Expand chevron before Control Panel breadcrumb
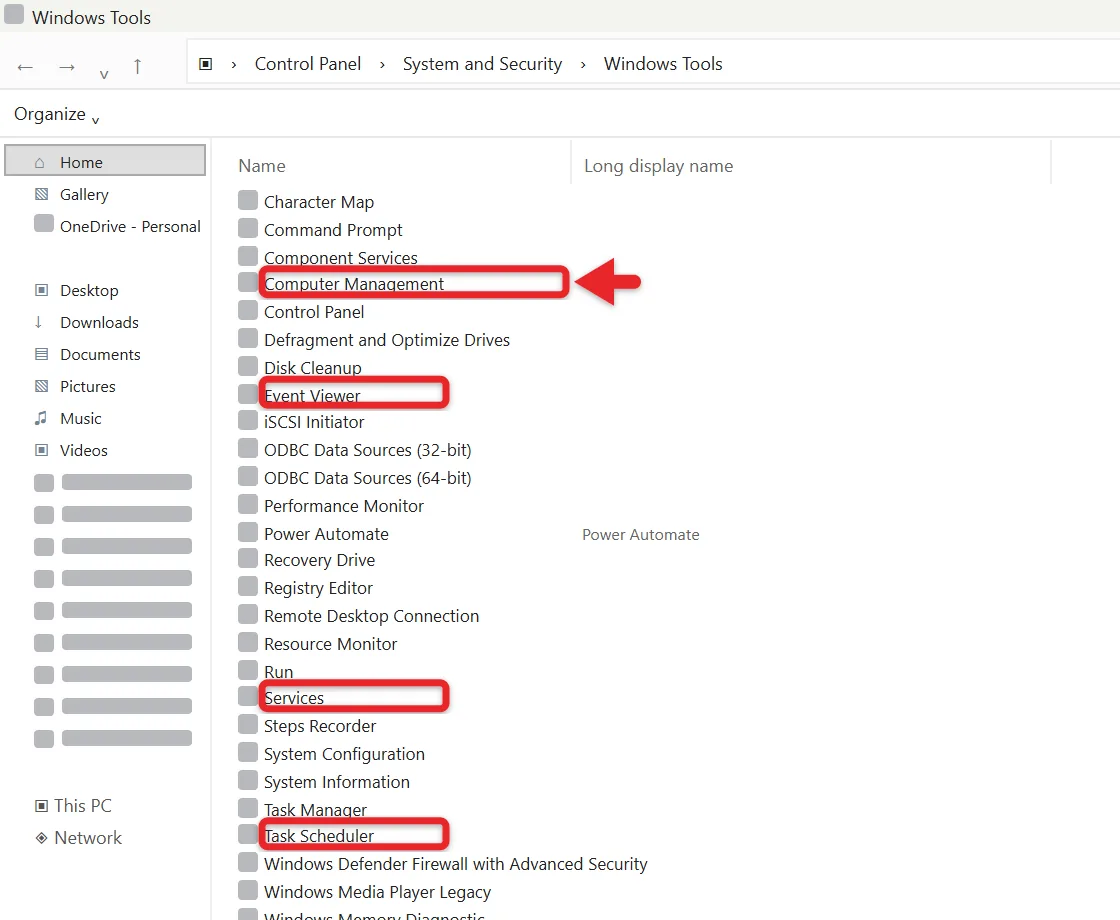This screenshot has height=920, width=1120. 234,65
